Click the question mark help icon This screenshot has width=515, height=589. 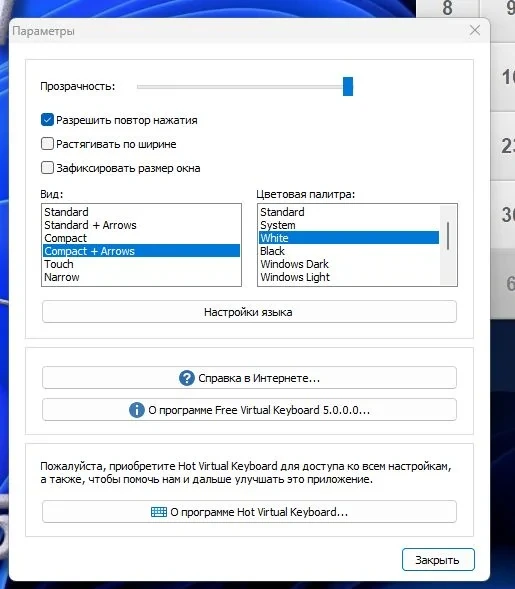pos(187,378)
